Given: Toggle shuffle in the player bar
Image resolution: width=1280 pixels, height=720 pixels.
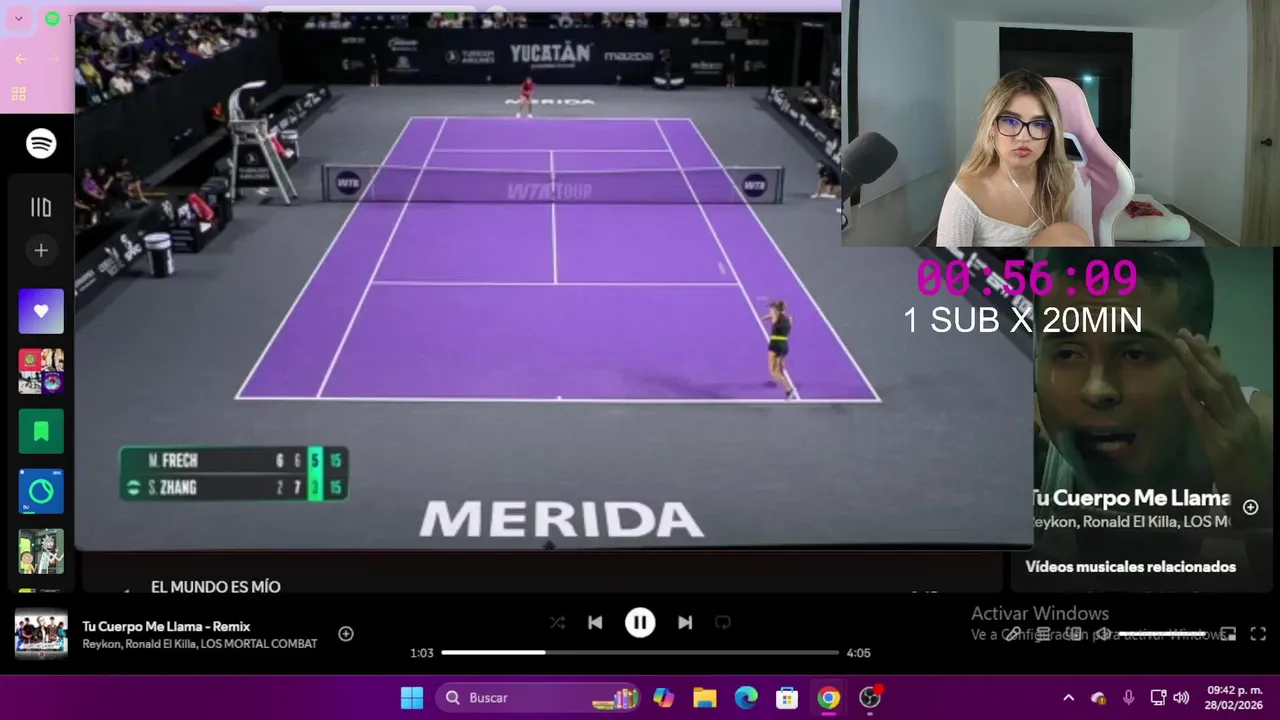Looking at the screenshot, I should coord(557,623).
